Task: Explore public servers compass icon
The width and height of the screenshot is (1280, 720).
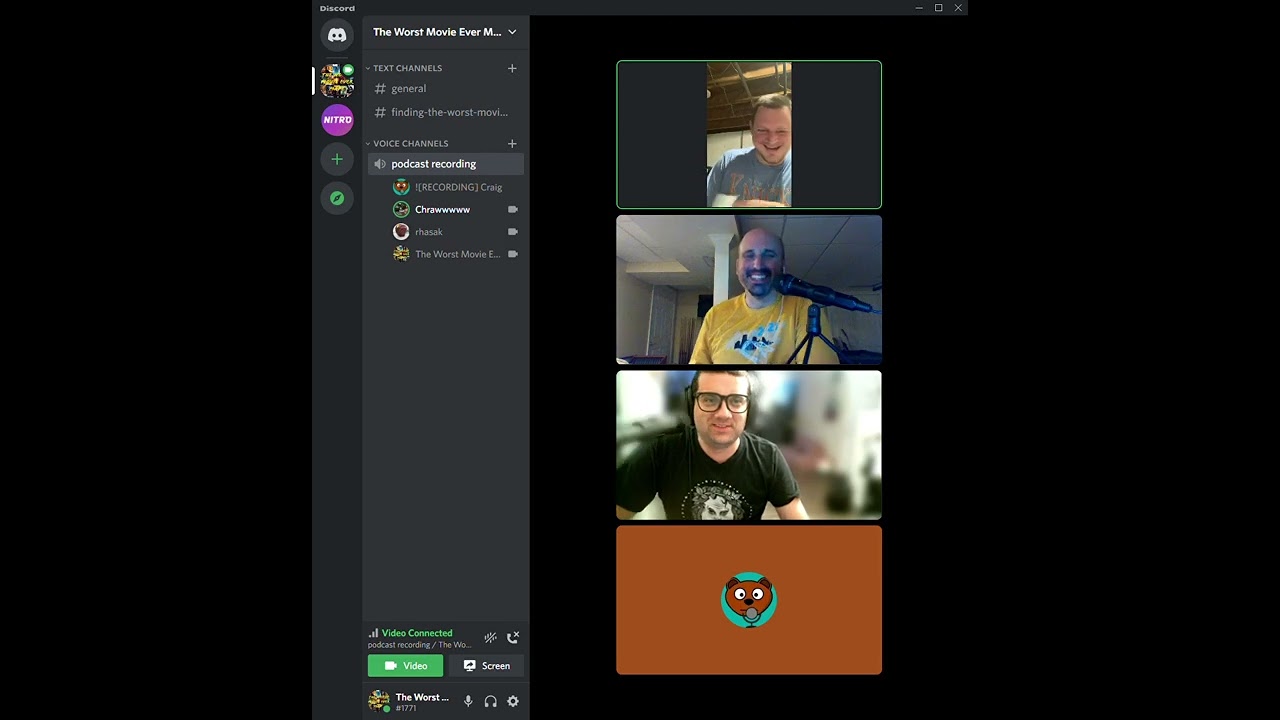Action: pyautogui.click(x=337, y=198)
